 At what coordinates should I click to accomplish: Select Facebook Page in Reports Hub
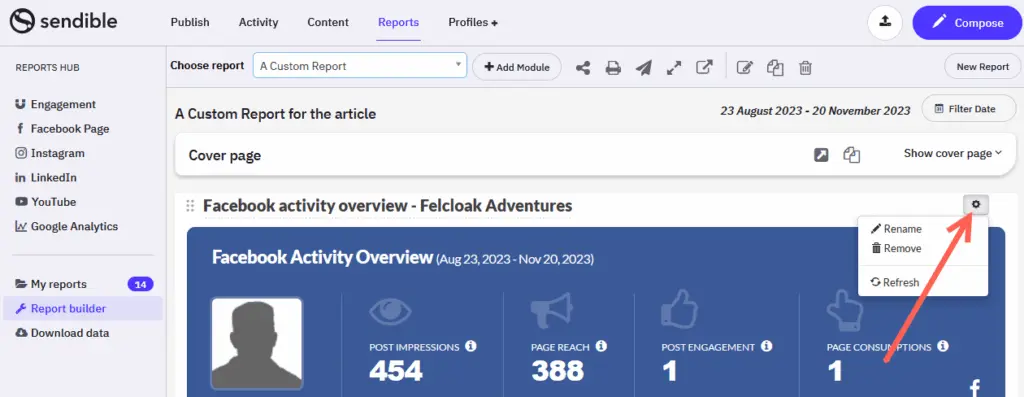tap(62, 129)
